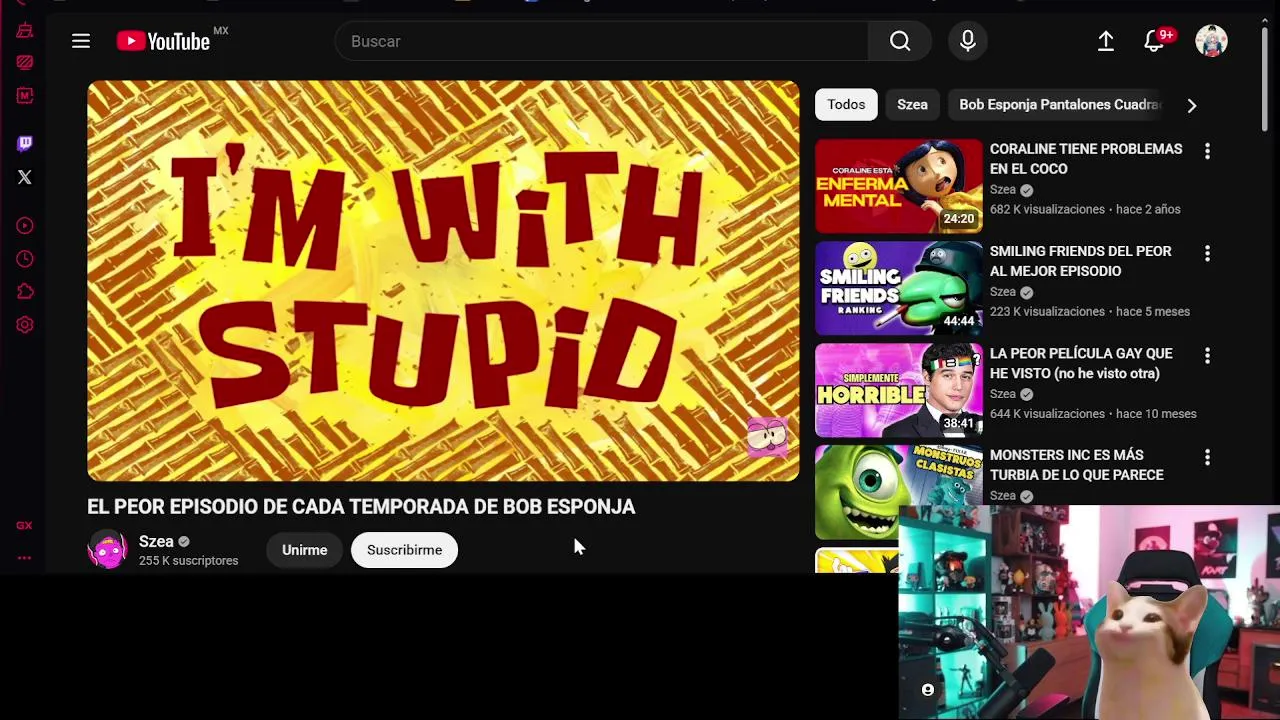Open options for MONSTERS INC video

(x=1207, y=457)
